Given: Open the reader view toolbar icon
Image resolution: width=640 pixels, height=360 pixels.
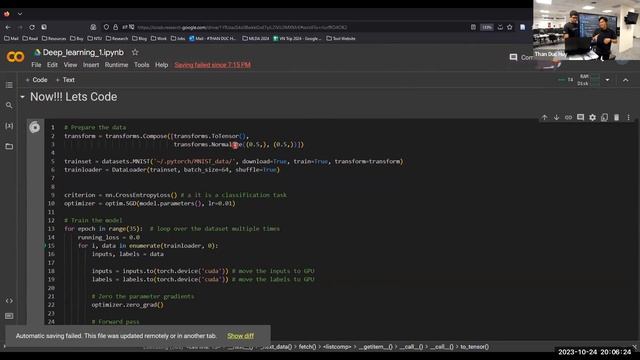Looking at the screenshot, I should pos(473,27).
